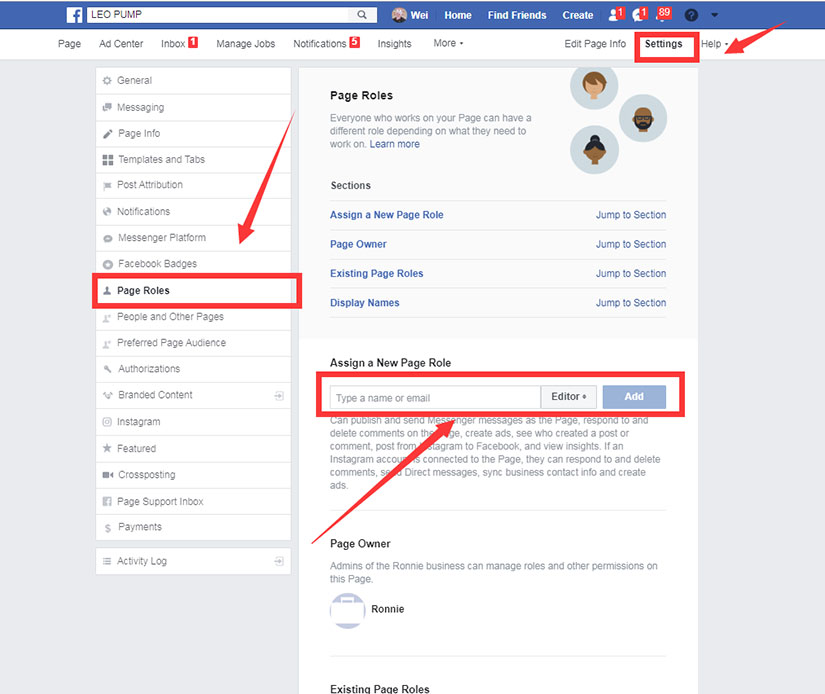Open Existing Page Roles section link
Screen dimensions: 825x694
(377, 274)
